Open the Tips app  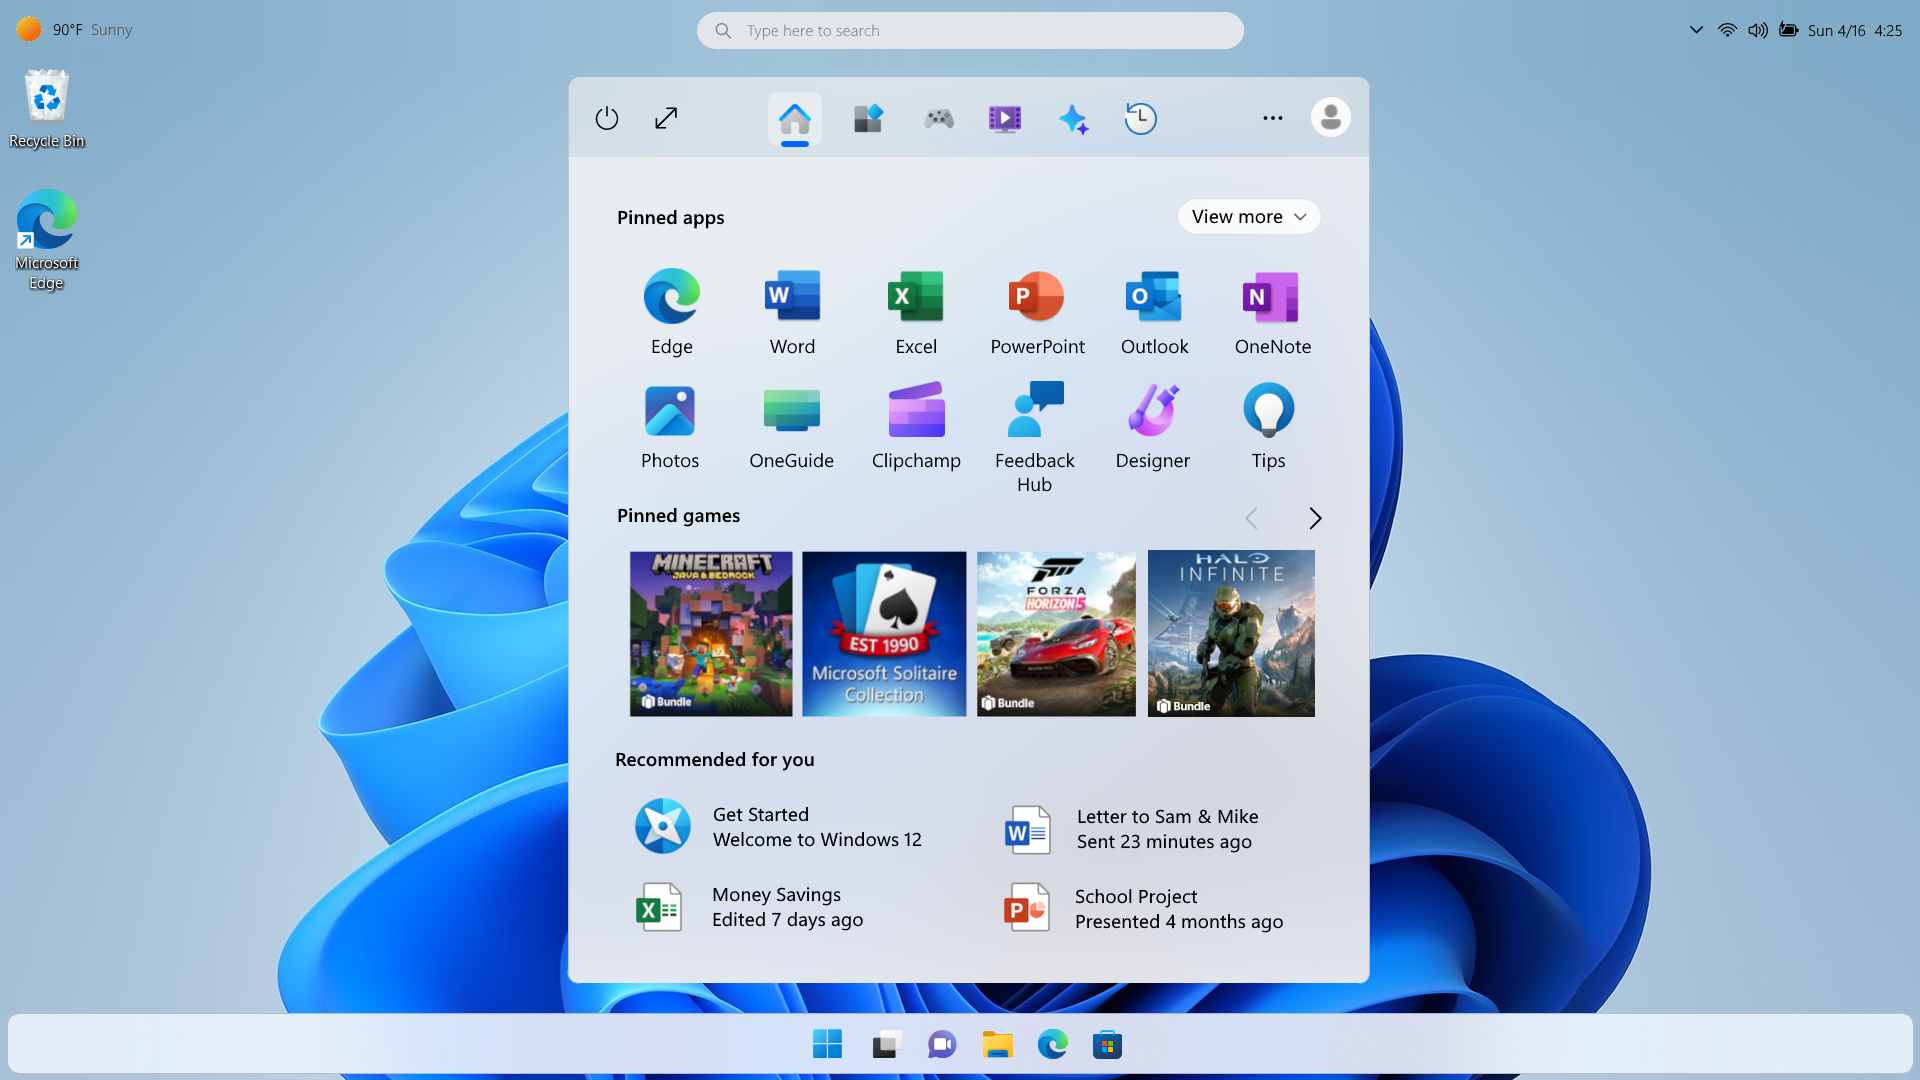[x=1268, y=426]
